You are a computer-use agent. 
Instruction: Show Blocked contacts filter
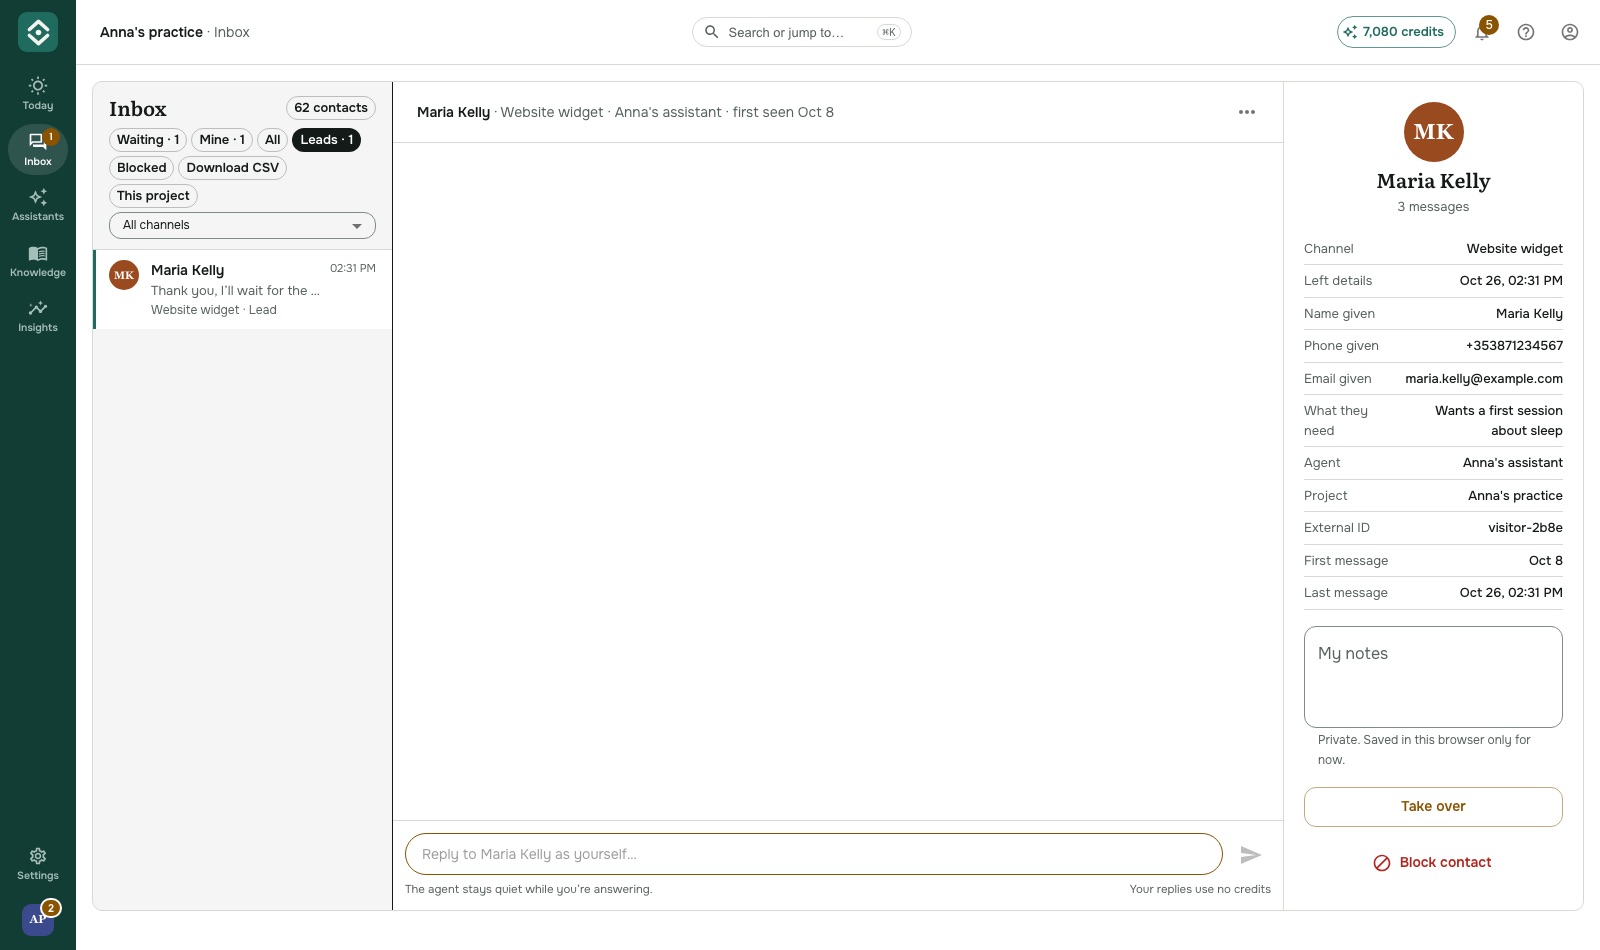pyautogui.click(x=141, y=168)
